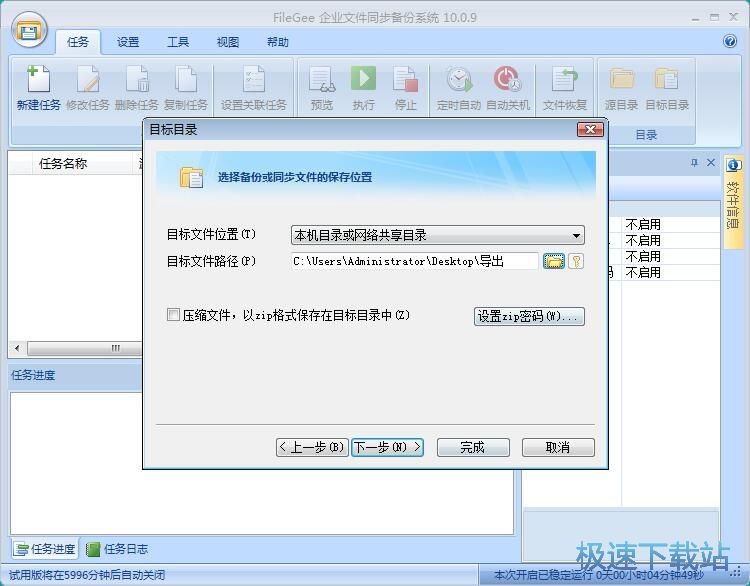This screenshot has width=750, height=586.
Task: Enable compress files to zip checkbox
Action: (173, 315)
